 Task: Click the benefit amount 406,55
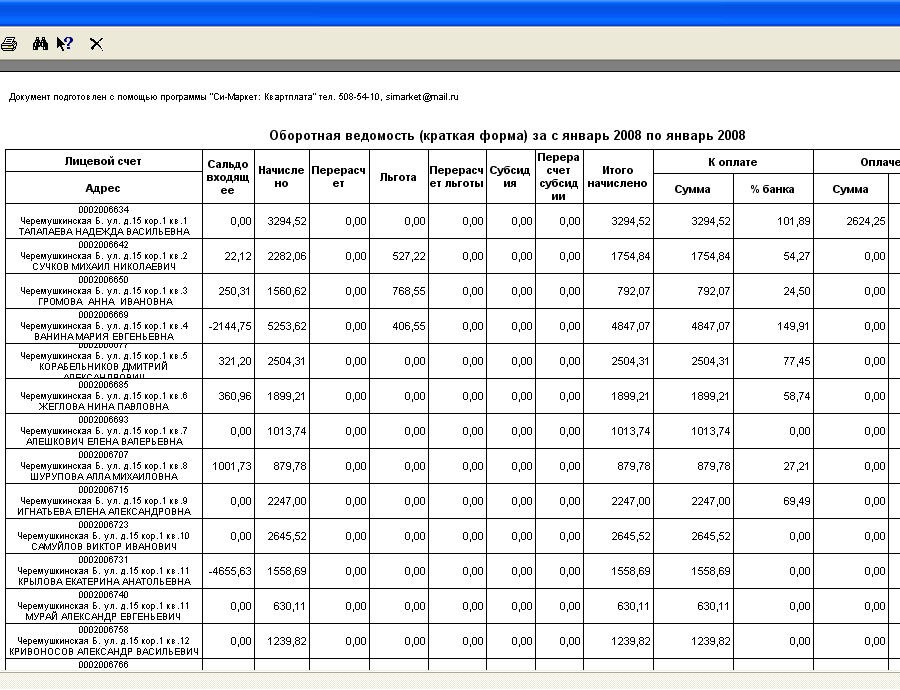(x=409, y=326)
